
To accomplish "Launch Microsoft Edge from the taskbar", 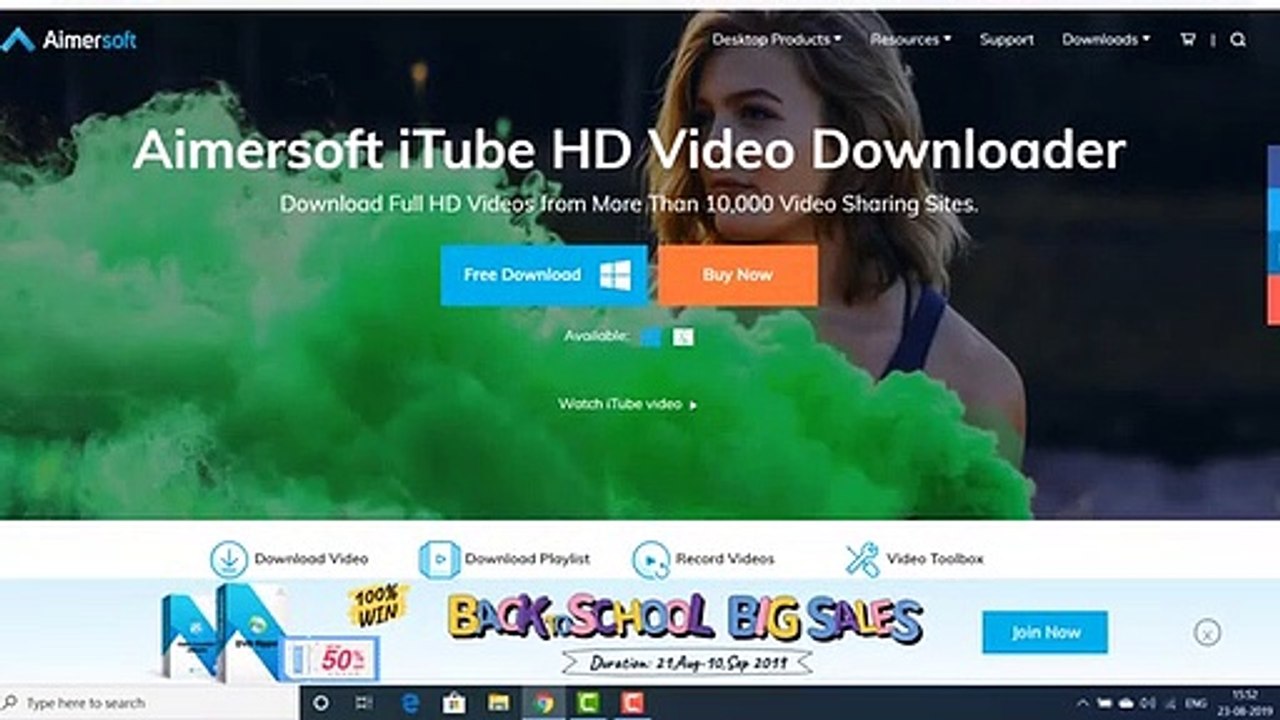I will (409, 703).
